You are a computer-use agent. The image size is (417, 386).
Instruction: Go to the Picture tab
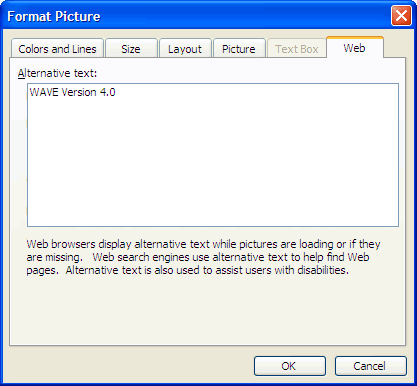[239, 49]
